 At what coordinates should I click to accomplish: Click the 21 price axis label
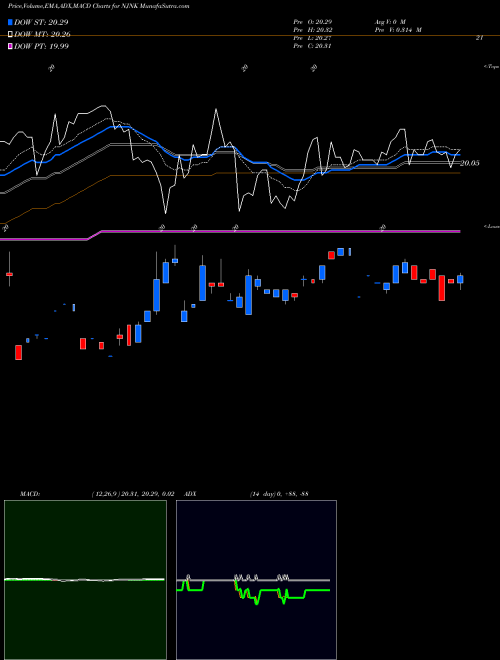[x=479, y=38]
